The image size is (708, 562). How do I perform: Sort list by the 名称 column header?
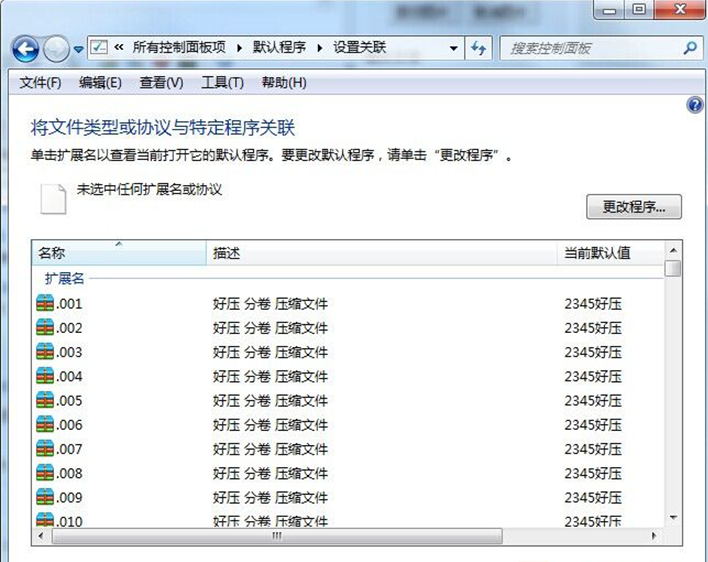click(x=120, y=254)
